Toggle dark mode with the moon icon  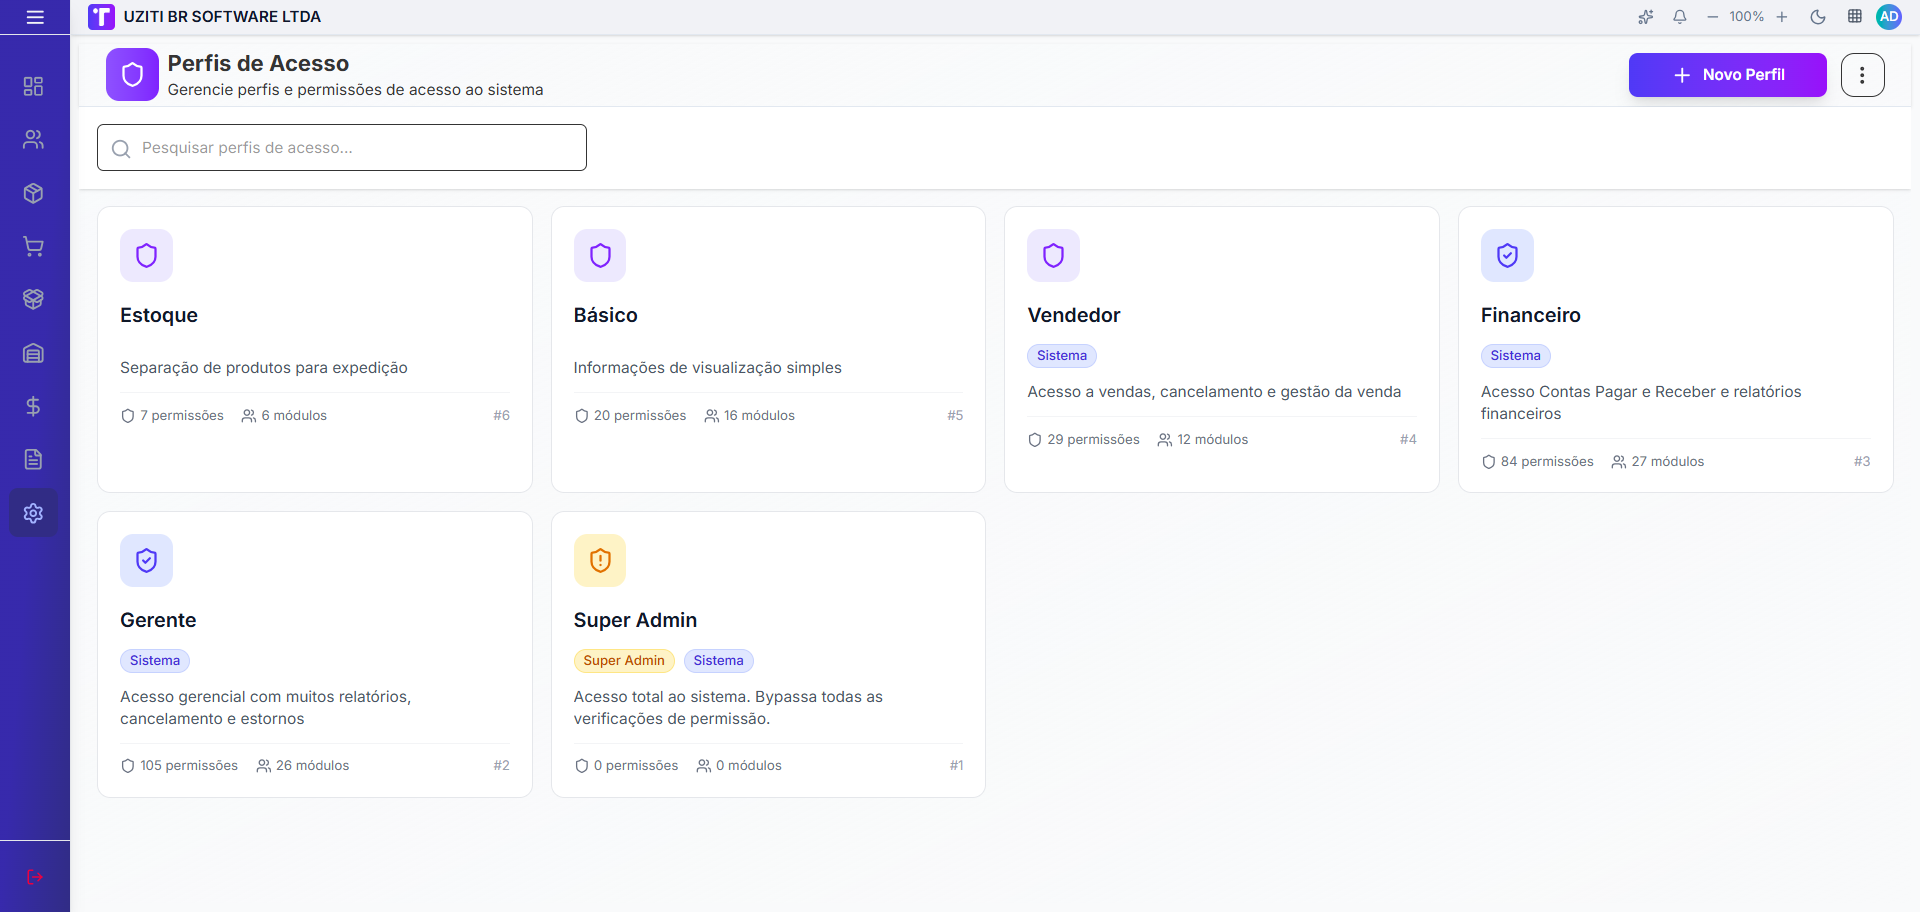click(1818, 17)
